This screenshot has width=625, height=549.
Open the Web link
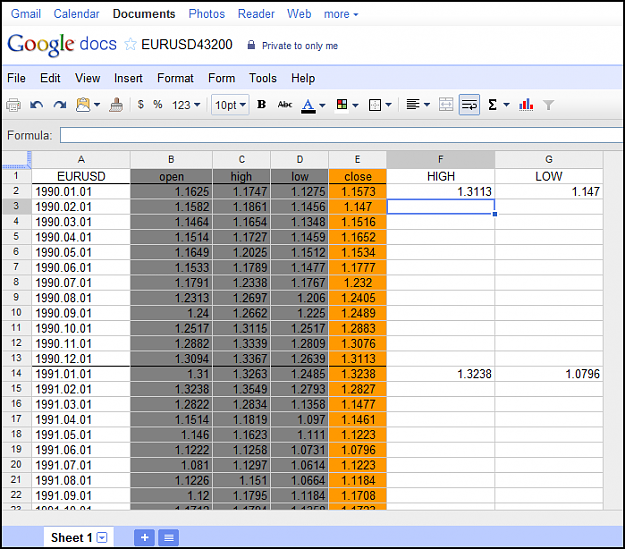(x=299, y=14)
